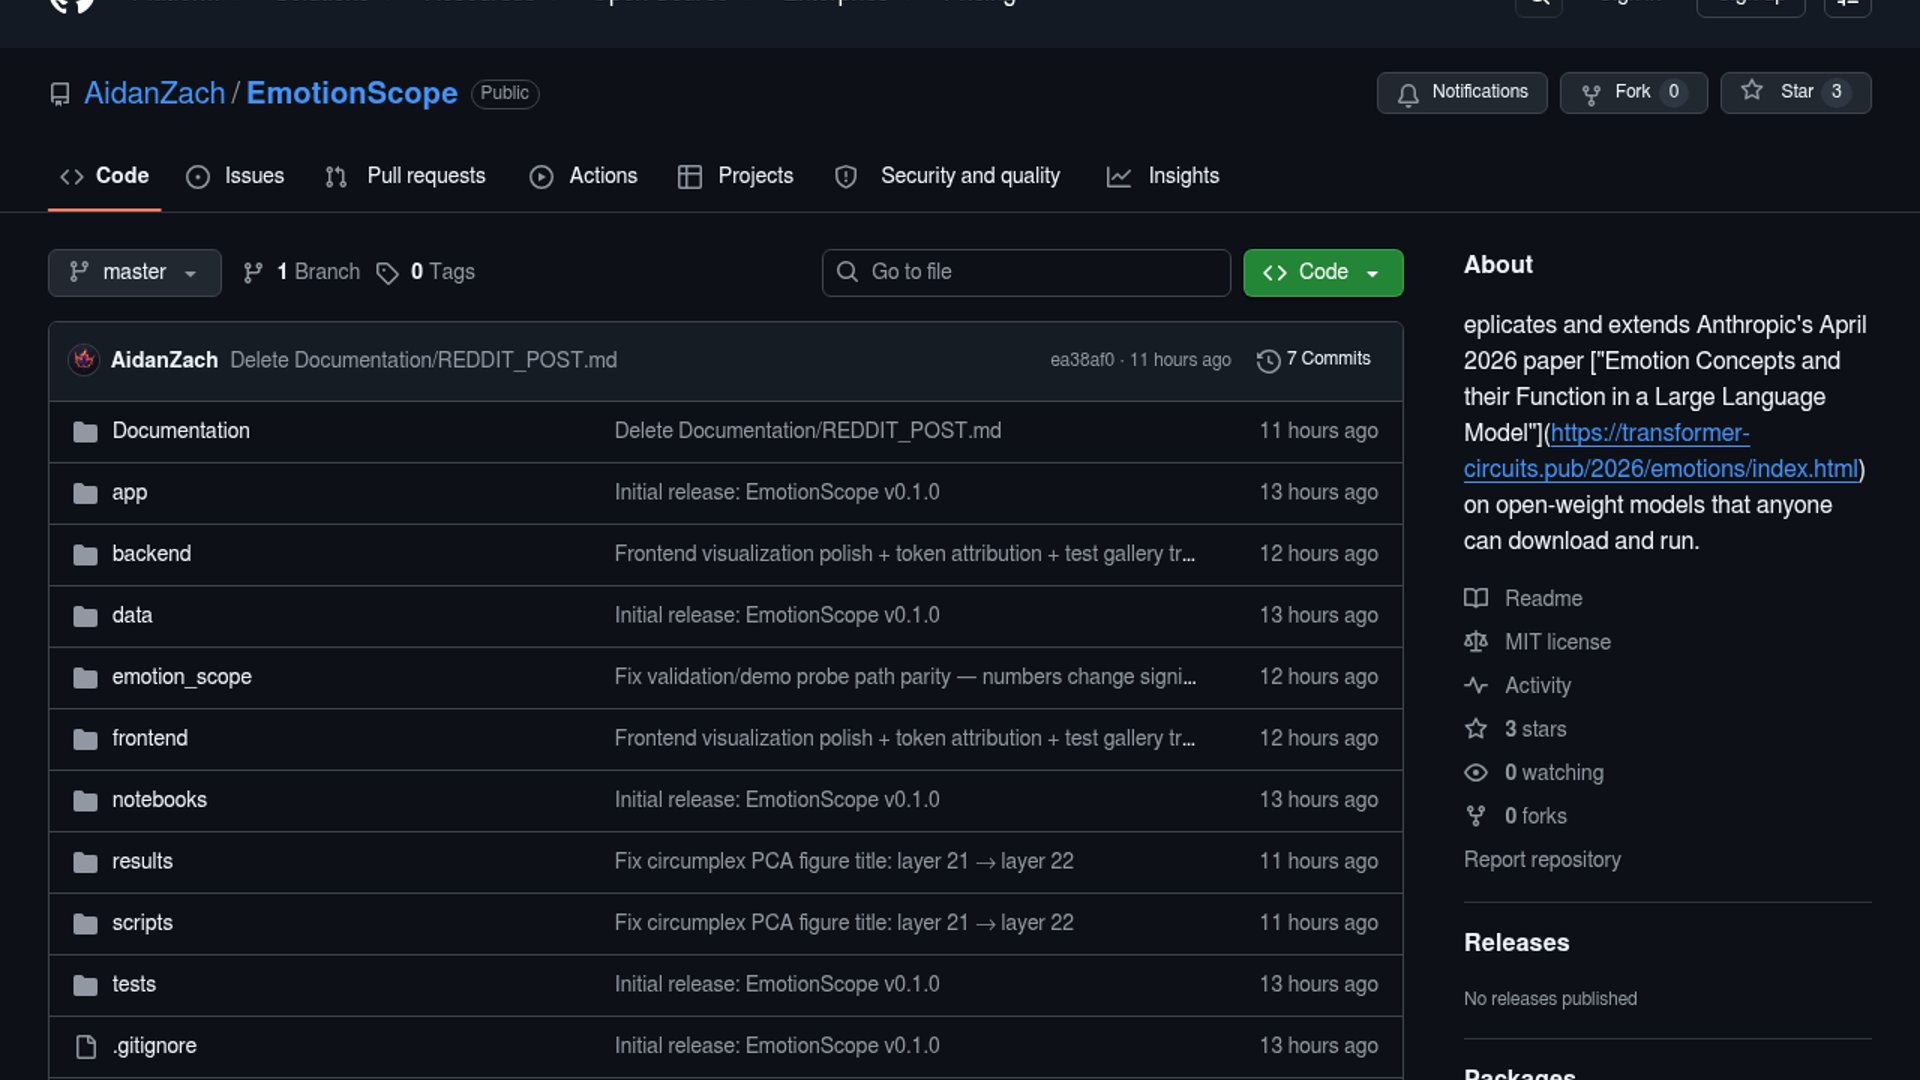This screenshot has height=1080, width=1920.
Task: Click the Notifications bell icon
Action: (1408, 93)
